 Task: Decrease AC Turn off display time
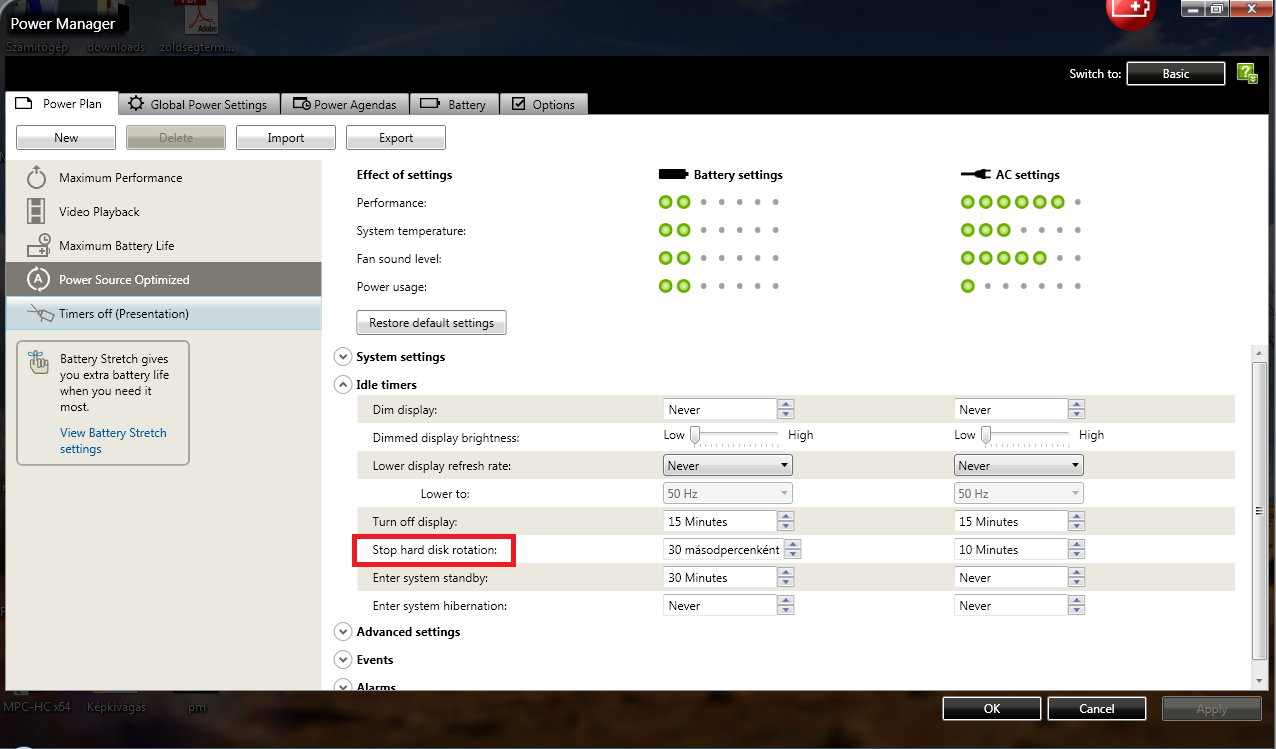pos(1076,527)
